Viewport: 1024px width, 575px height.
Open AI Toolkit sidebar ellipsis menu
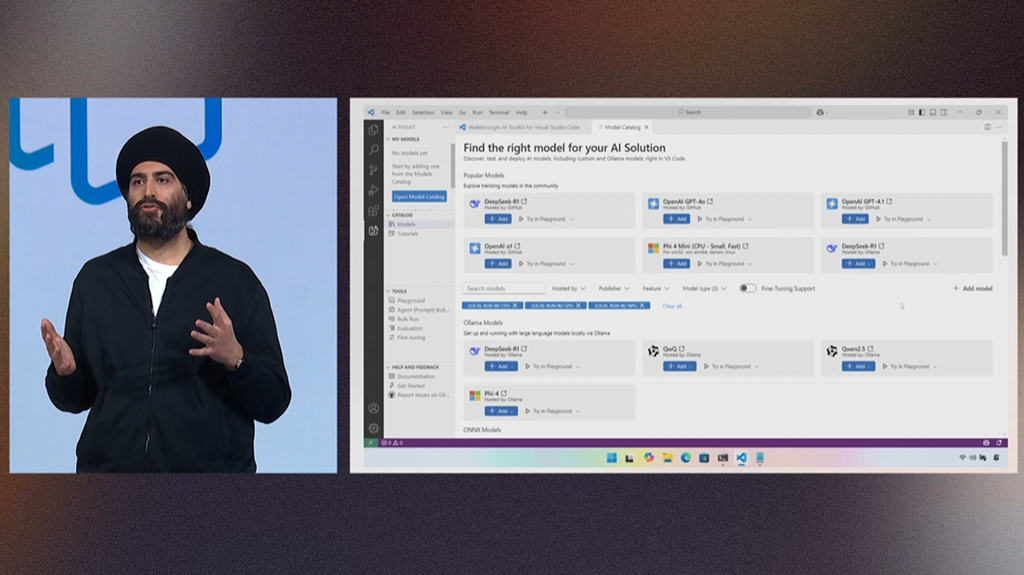(x=445, y=127)
